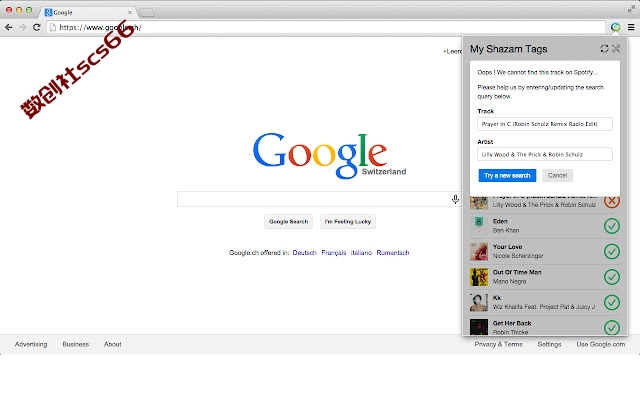Click the Try a new search button
Screen dimensions: 640x400
point(507,176)
